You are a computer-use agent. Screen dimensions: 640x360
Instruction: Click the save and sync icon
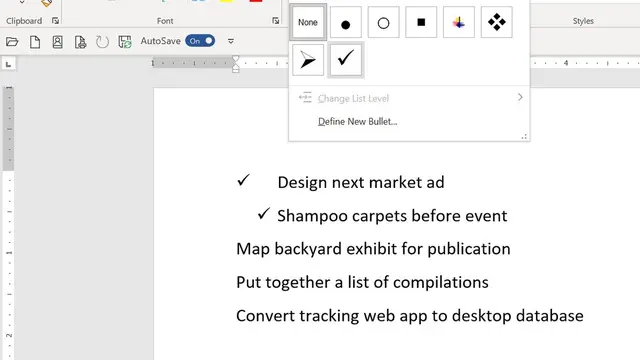click(124, 42)
